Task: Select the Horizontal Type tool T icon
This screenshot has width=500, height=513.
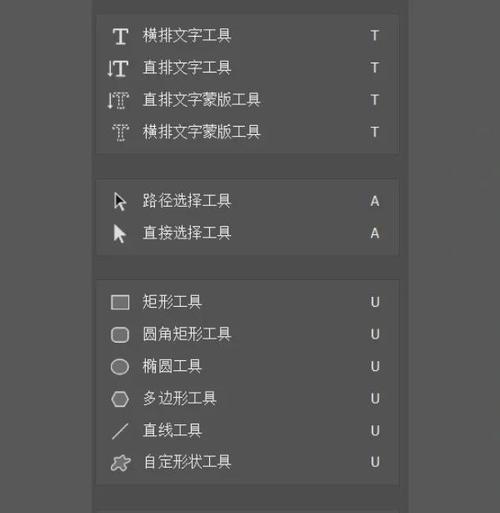Action: [x=120, y=36]
